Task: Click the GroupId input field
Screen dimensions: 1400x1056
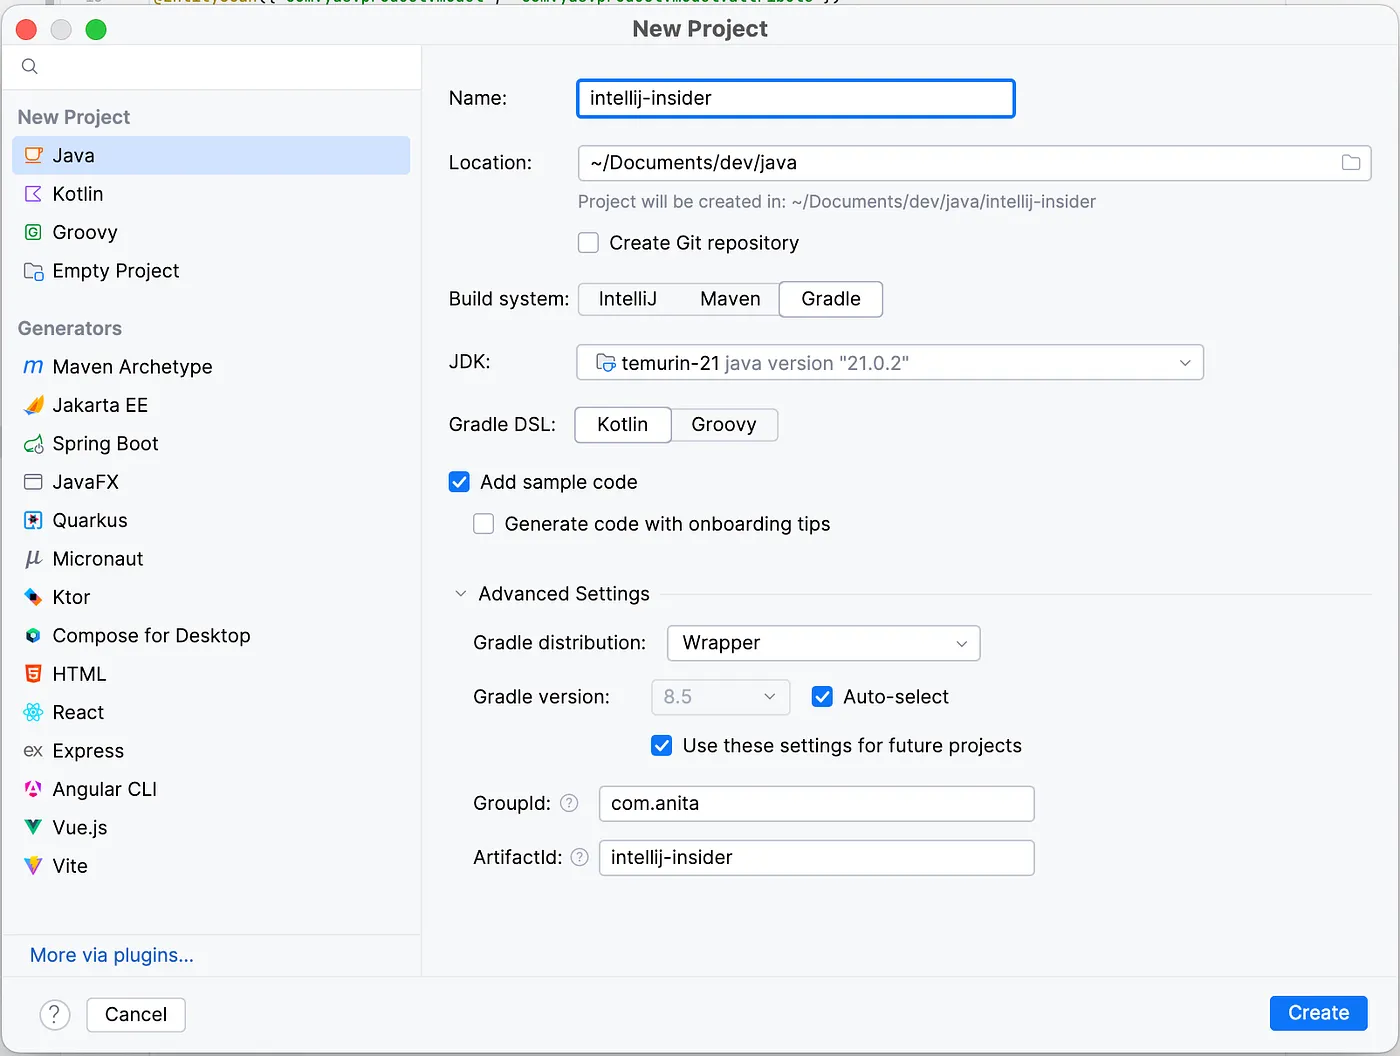Action: [815, 803]
